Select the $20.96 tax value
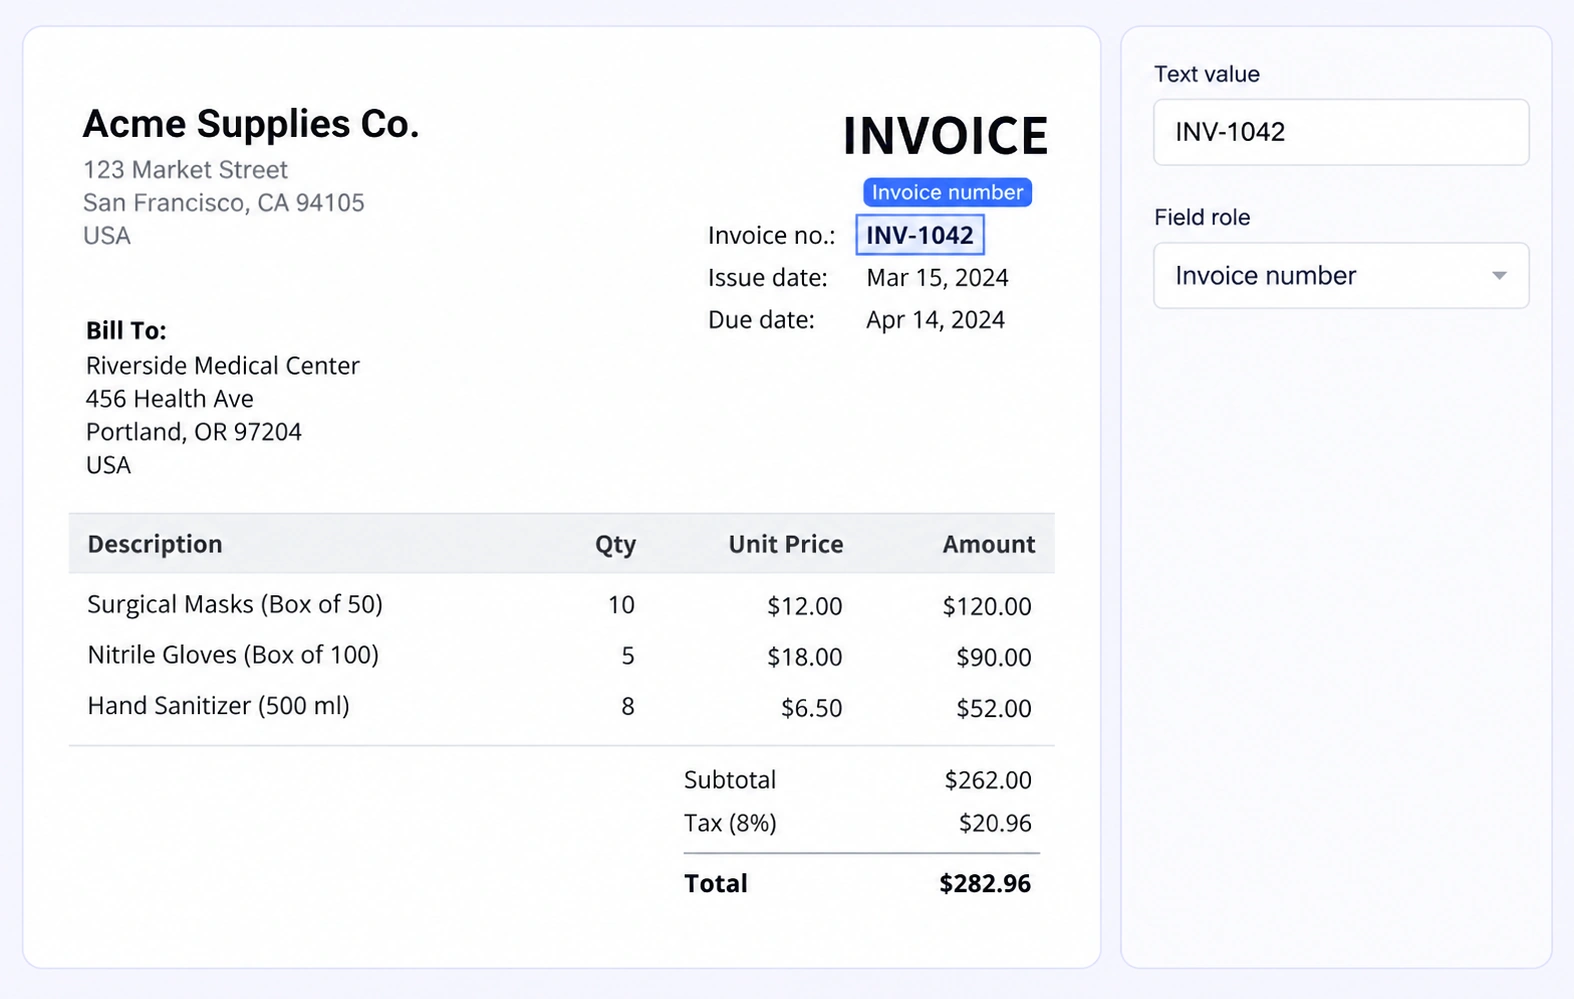Viewport: 1574px width, 999px height. [995, 823]
